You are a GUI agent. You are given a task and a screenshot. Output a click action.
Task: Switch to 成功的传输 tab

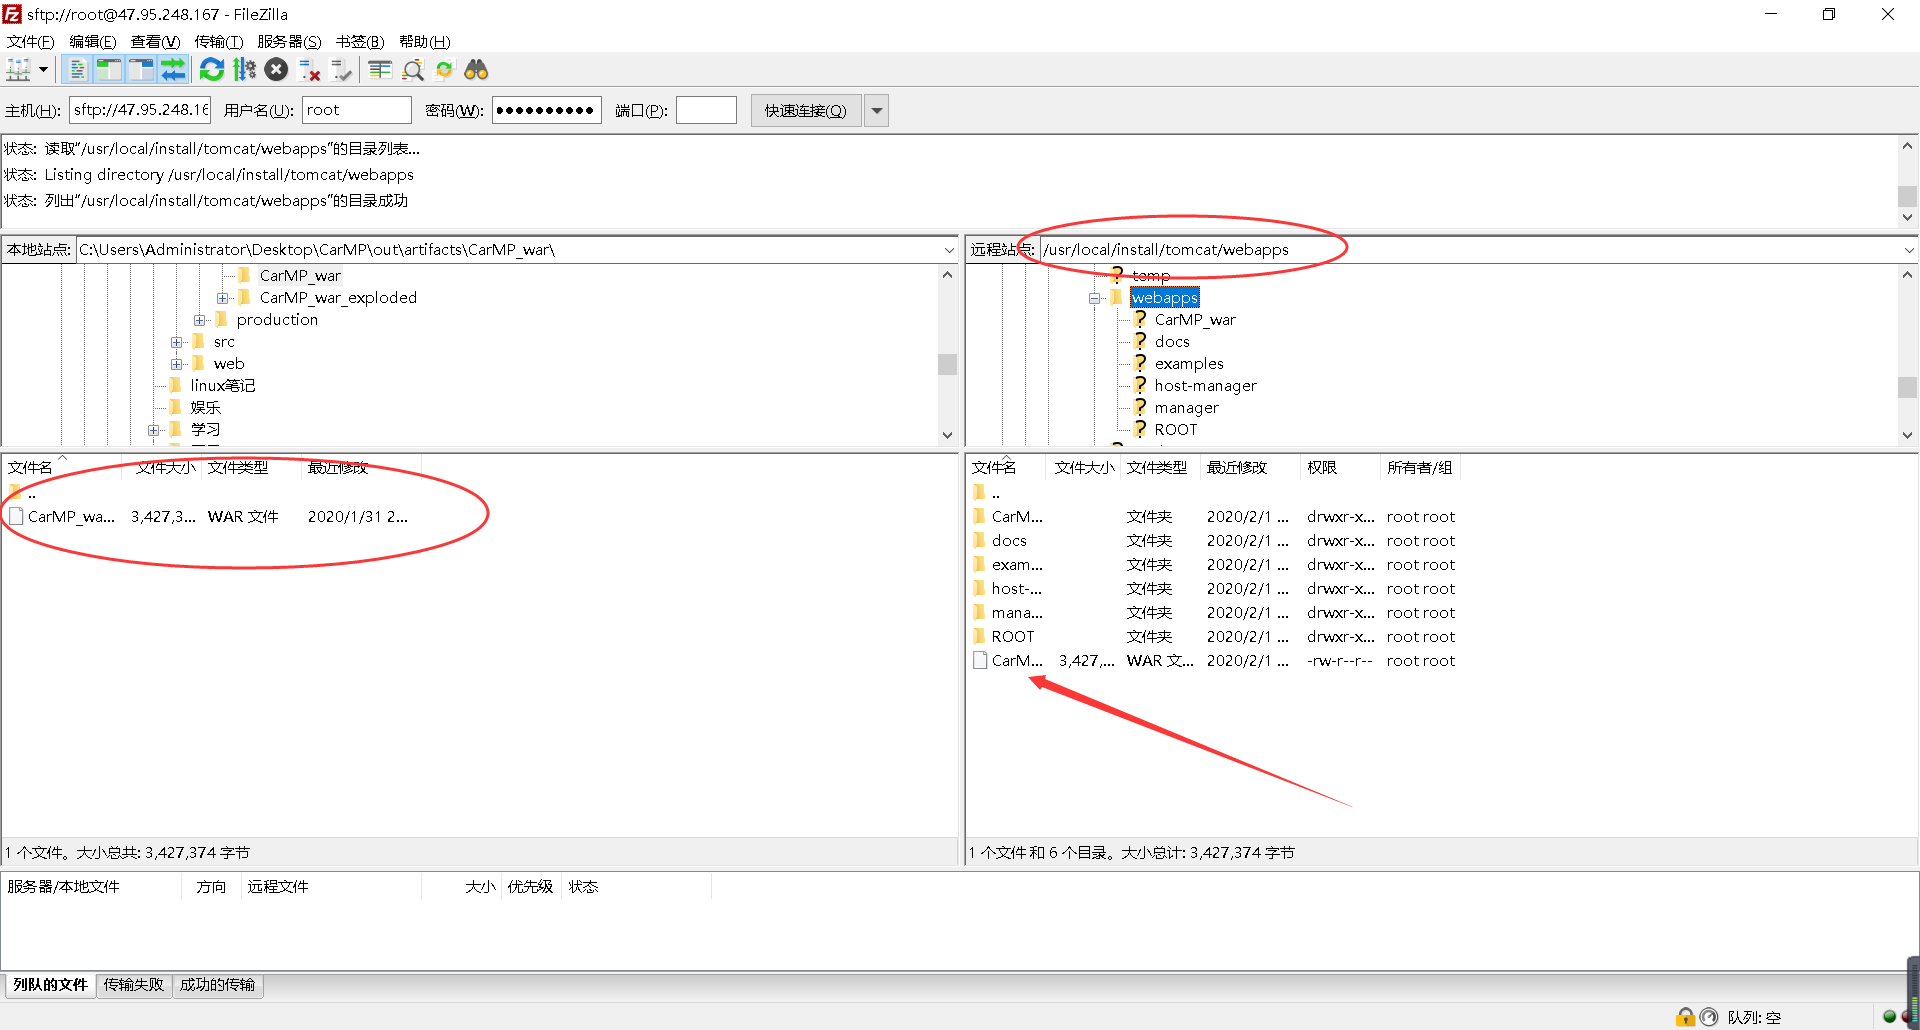(217, 985)
